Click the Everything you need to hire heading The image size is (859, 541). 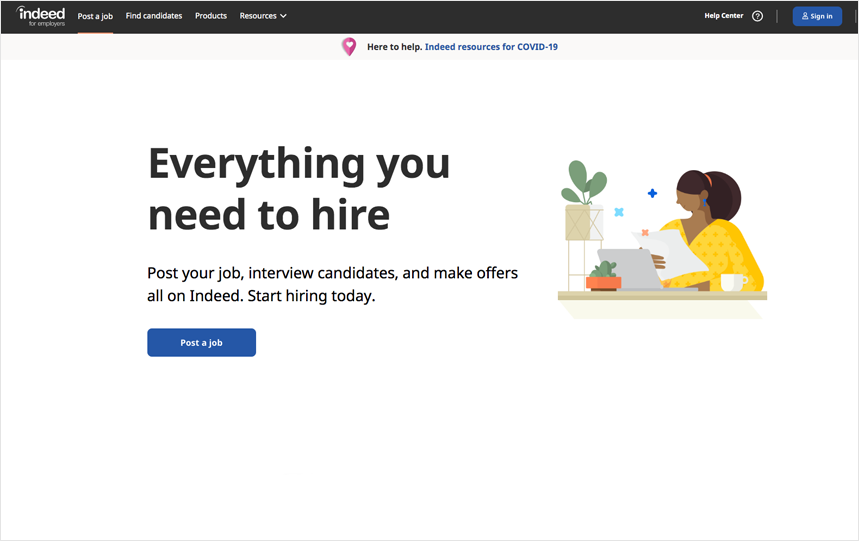click(299, 189)
